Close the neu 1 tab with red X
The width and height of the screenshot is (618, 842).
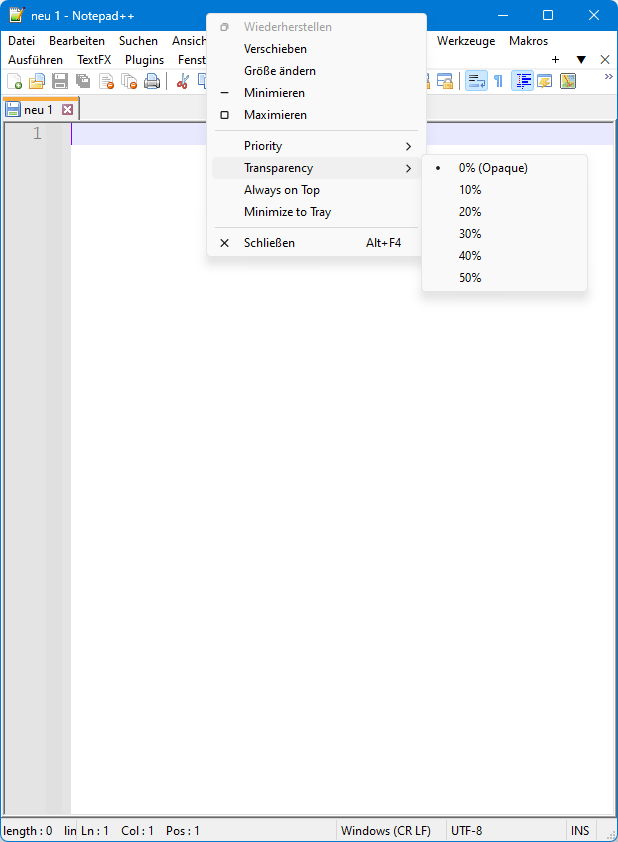(x=67, y=110)
